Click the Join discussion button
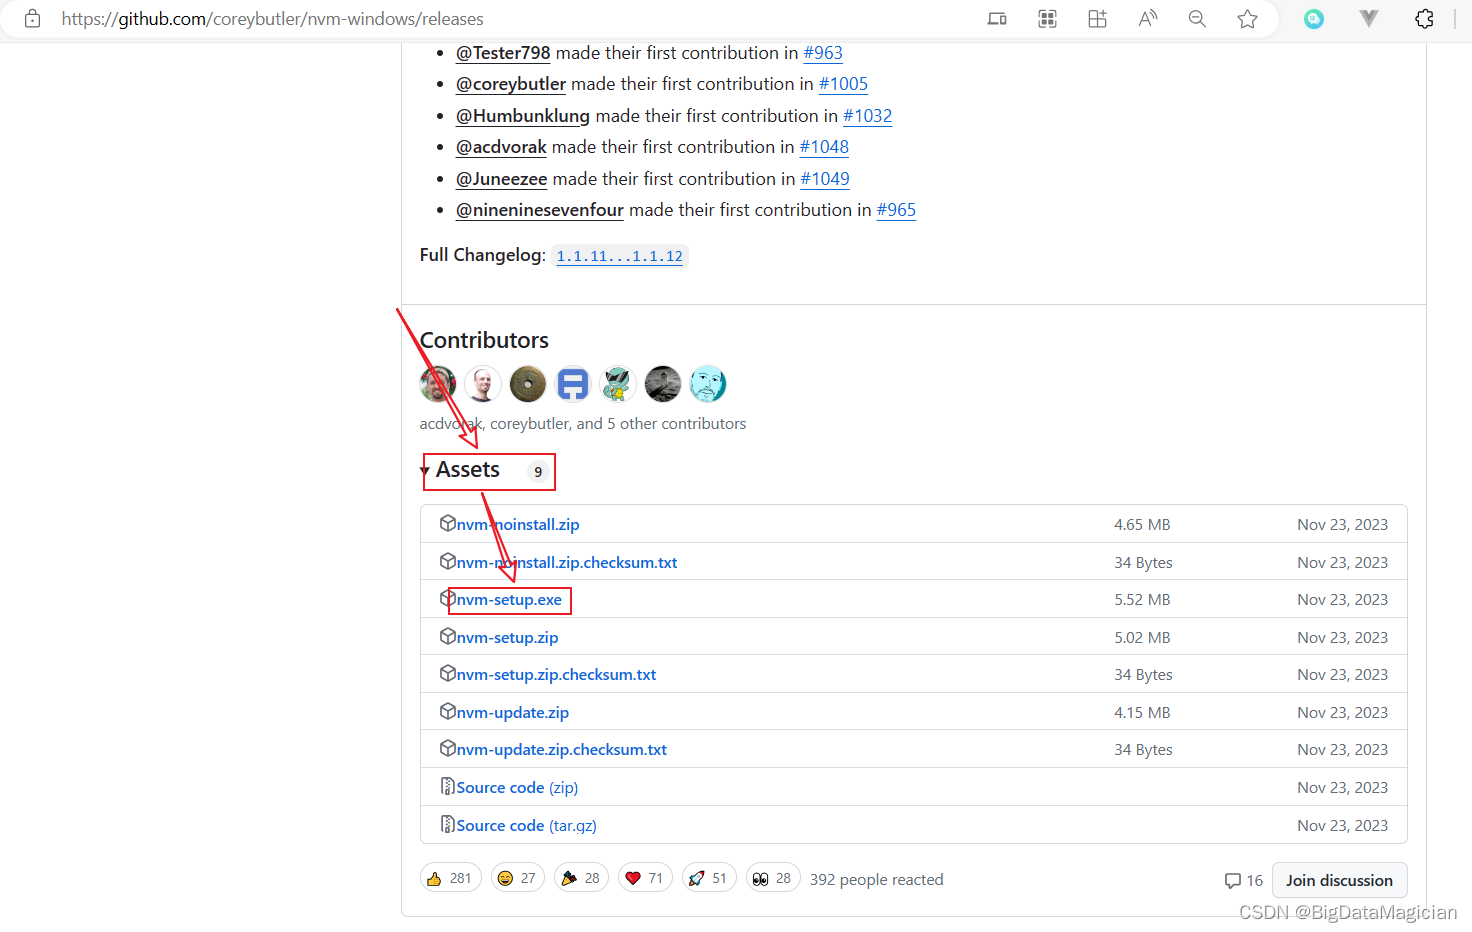1472x932 pixels. pos(1339,880)
